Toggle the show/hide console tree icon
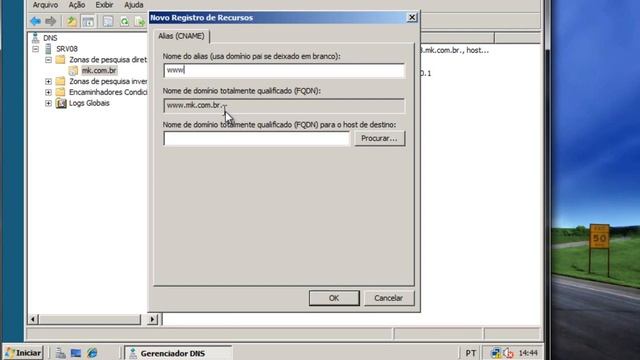The height and width of the screenshot is (360, 640). (x=88, y=21)
